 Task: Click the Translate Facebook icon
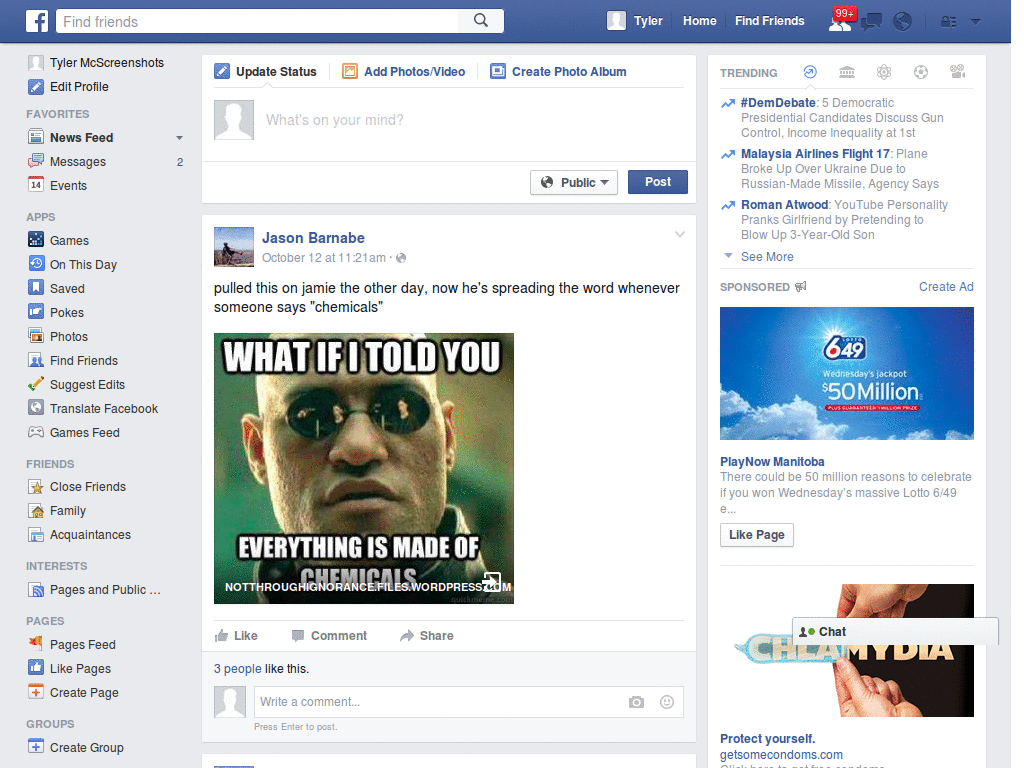click(x=36, y=408)
